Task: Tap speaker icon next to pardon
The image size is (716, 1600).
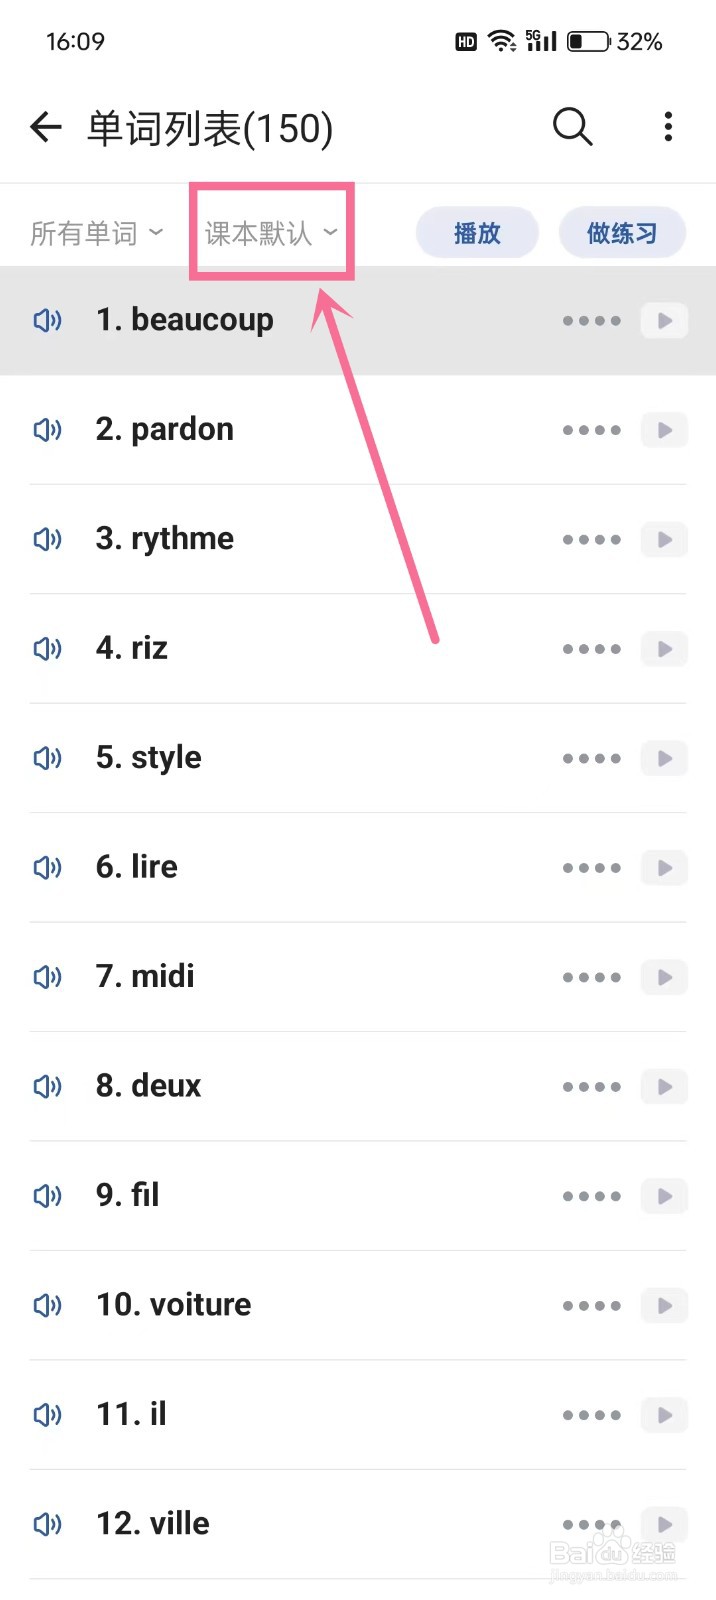Action: pyautogui.click(x=47, y=430)
